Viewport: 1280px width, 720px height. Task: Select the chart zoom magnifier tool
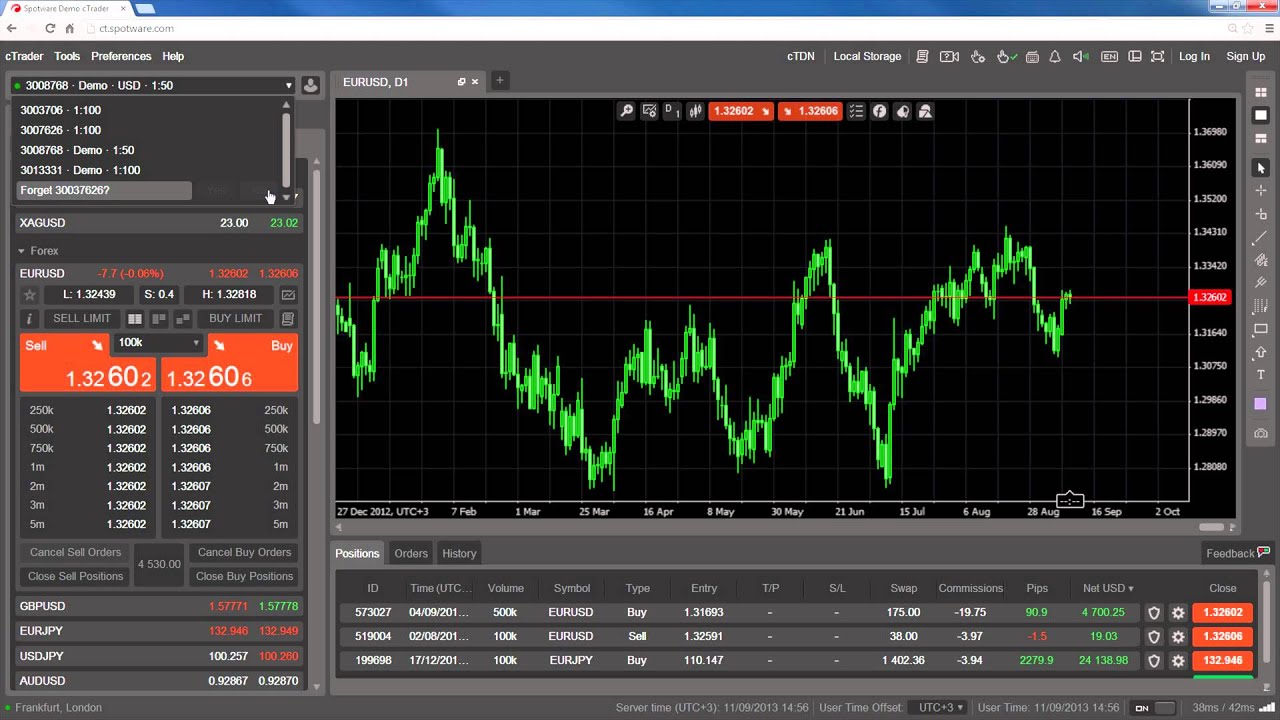(x=627, y=111)
